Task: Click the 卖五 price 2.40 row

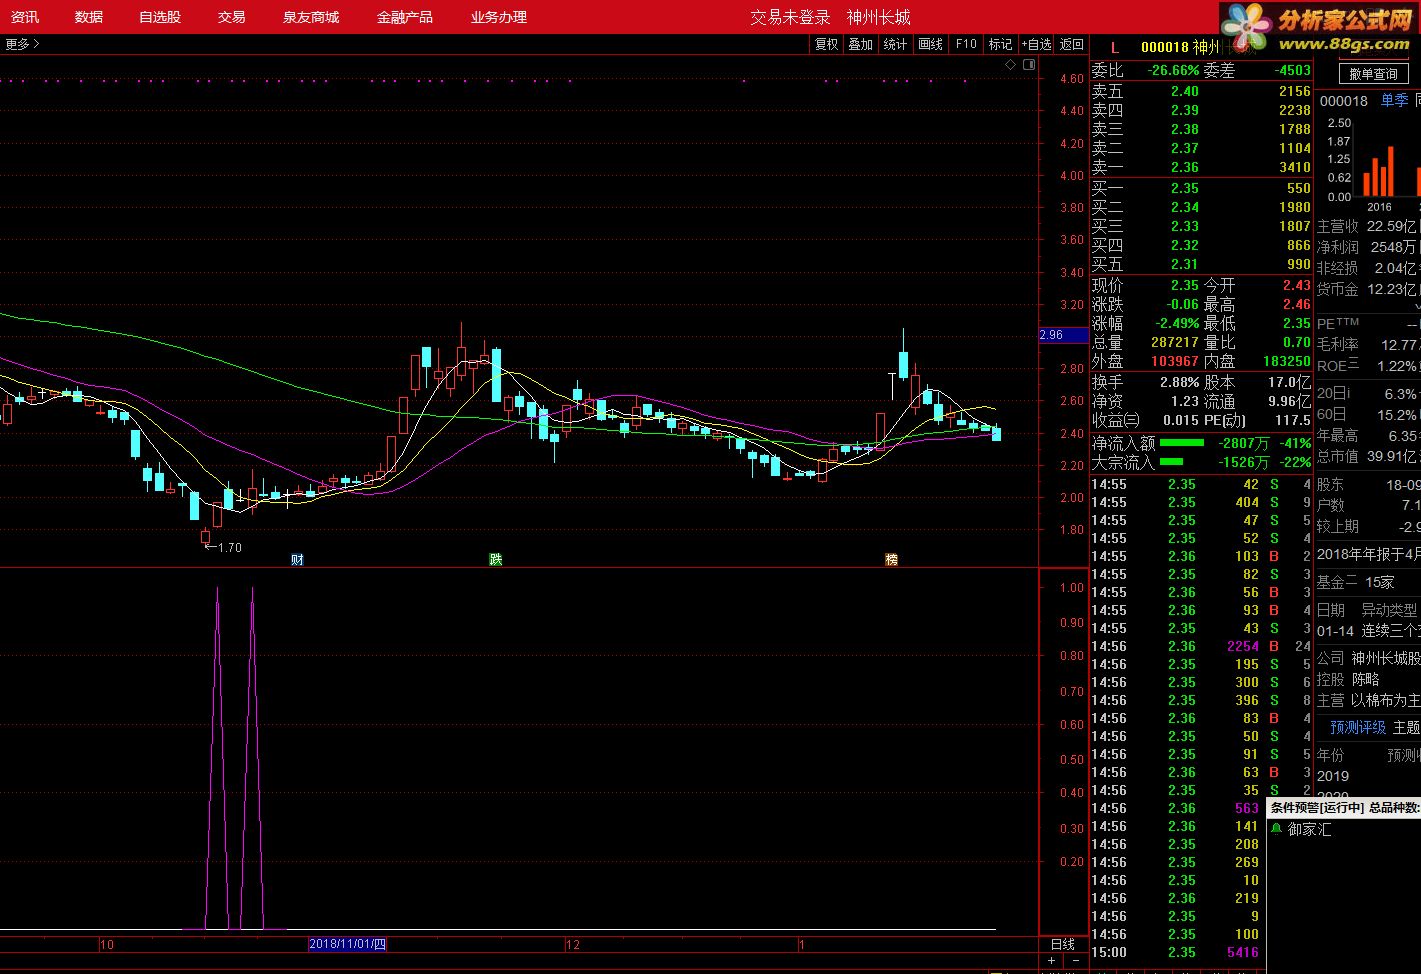Action: click(x=1201, y=91)
